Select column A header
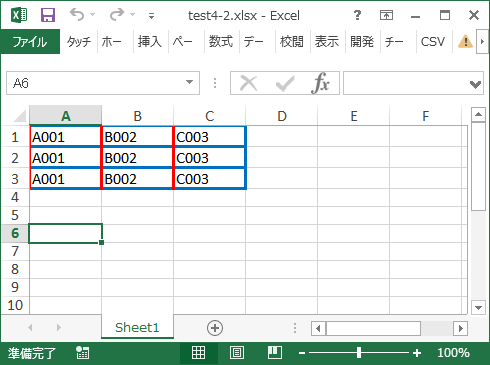Viewport: 490px width, 365px height. [x=66, y=116]
